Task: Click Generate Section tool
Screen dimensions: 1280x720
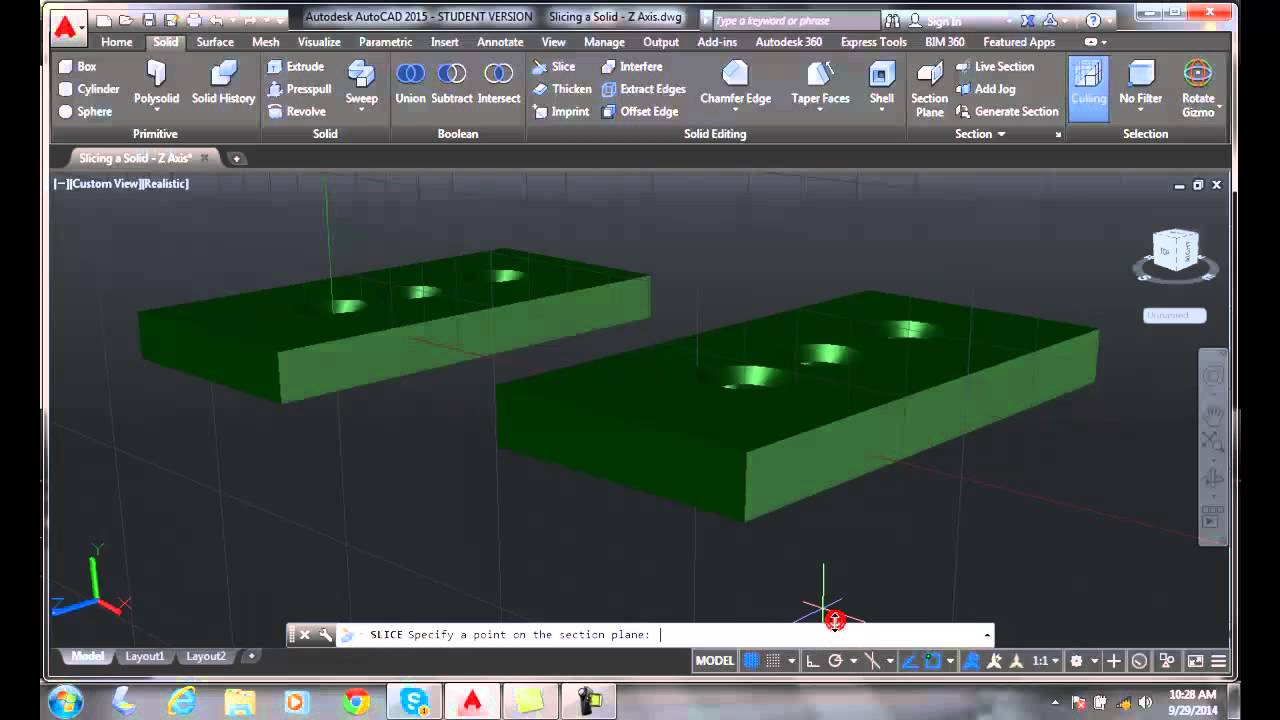Action: pyautogui.click(x=1006, y=112)
